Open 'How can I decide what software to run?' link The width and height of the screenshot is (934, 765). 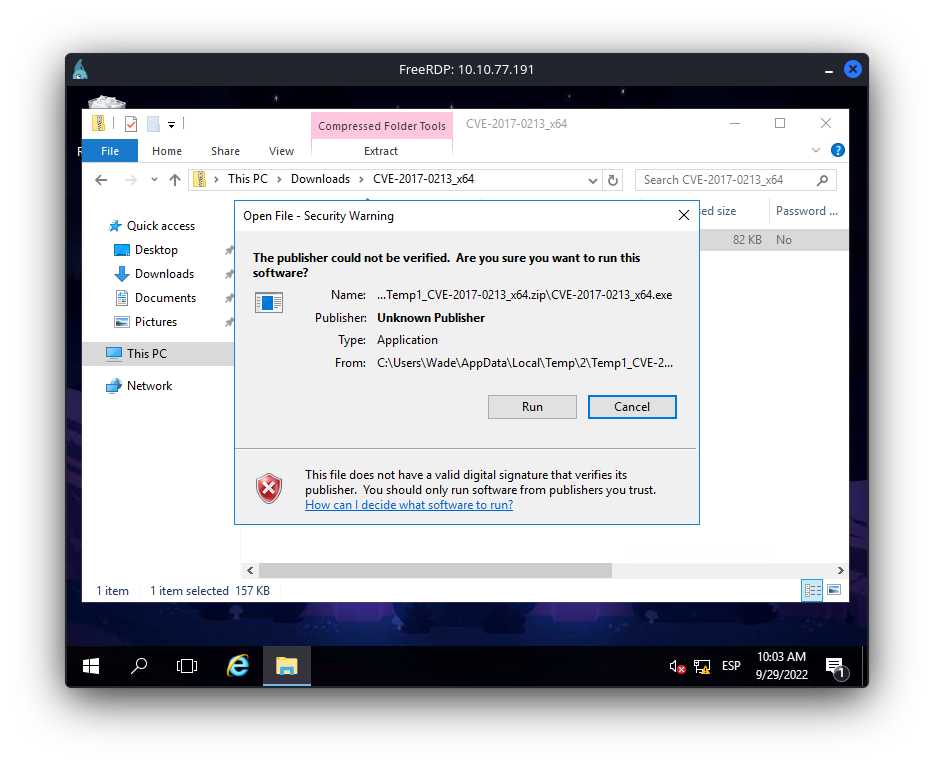(409, 505)
